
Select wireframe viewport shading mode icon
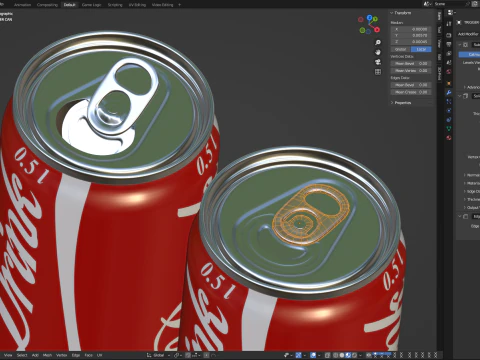335,355
